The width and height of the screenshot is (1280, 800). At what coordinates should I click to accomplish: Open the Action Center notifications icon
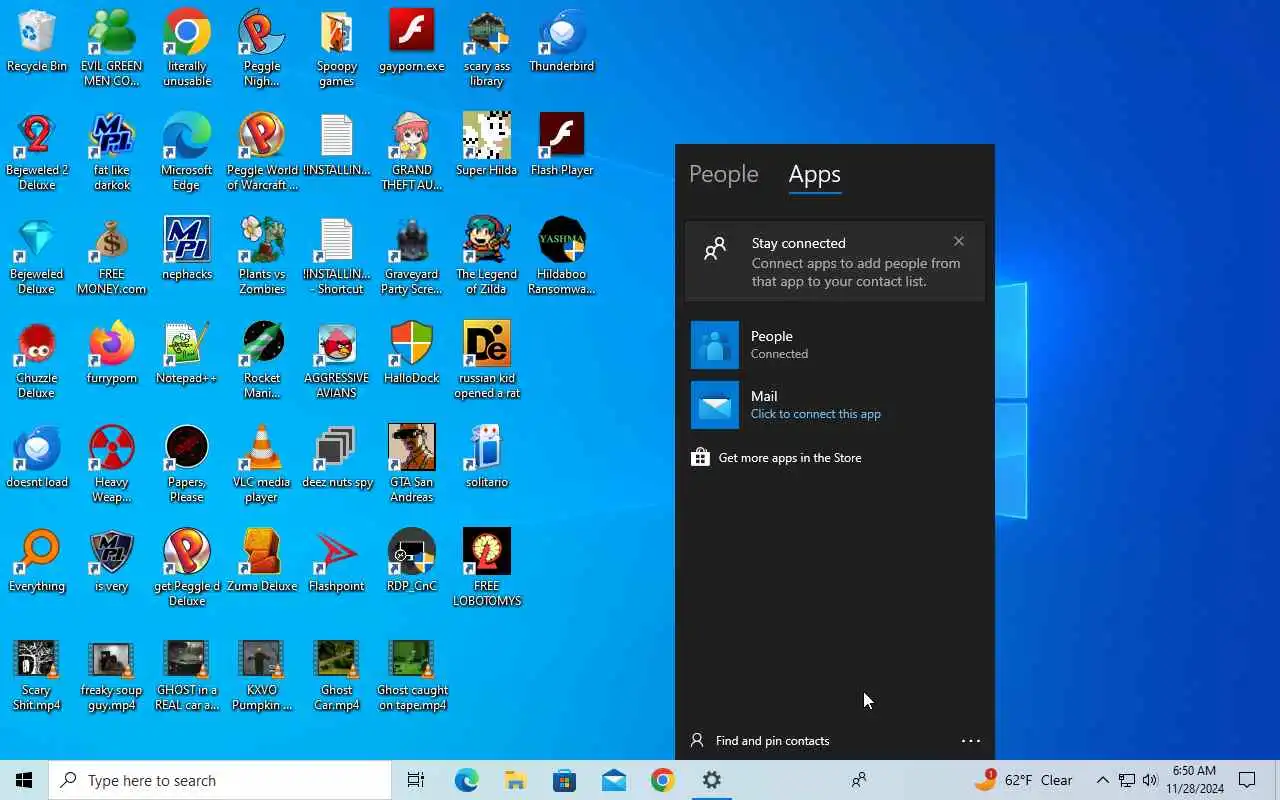1247,780
